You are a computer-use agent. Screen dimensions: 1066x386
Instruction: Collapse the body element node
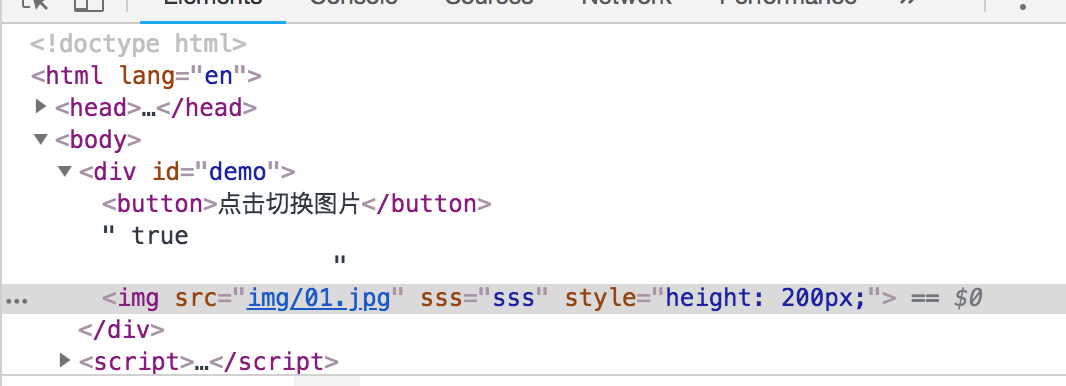pos(41,139)
